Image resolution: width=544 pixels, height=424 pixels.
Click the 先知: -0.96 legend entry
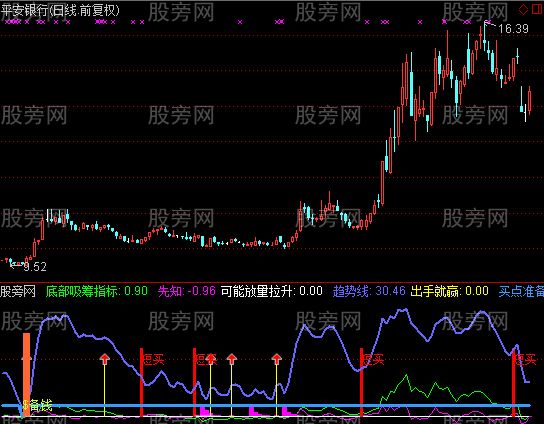[187, 291]
